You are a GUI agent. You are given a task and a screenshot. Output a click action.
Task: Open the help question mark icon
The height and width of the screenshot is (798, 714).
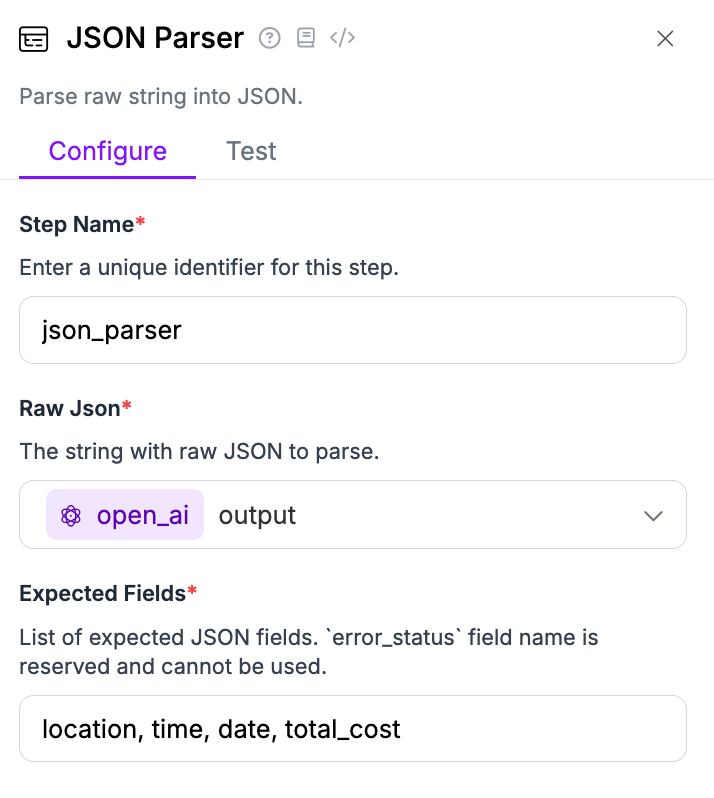point(269,38)
